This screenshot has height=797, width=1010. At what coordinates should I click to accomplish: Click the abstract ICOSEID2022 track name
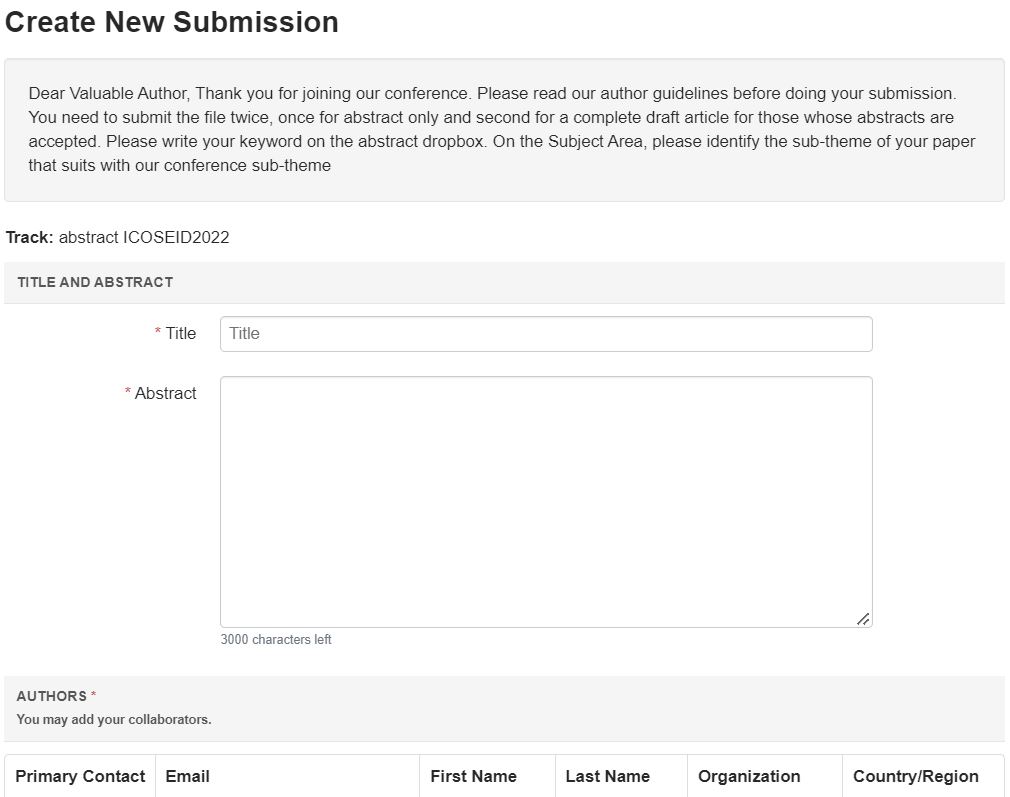tap(144, 237)
